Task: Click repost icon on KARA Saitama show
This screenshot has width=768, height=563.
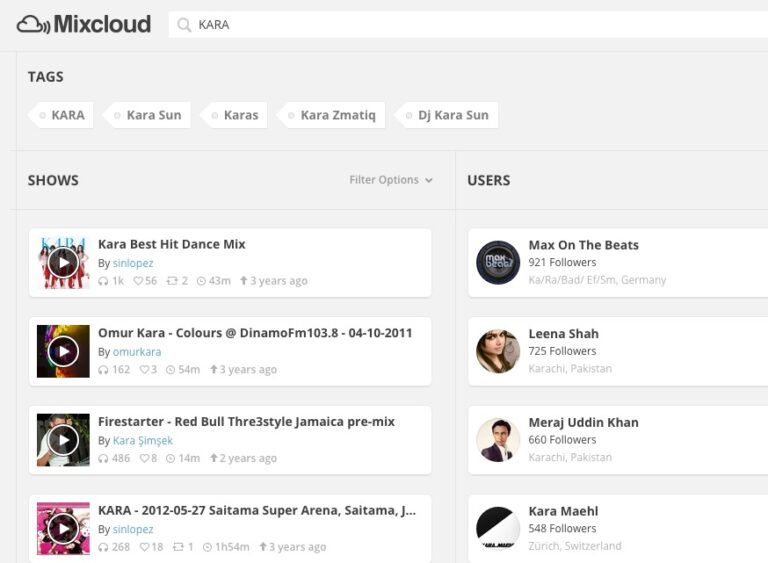Action: click(178, 547)
